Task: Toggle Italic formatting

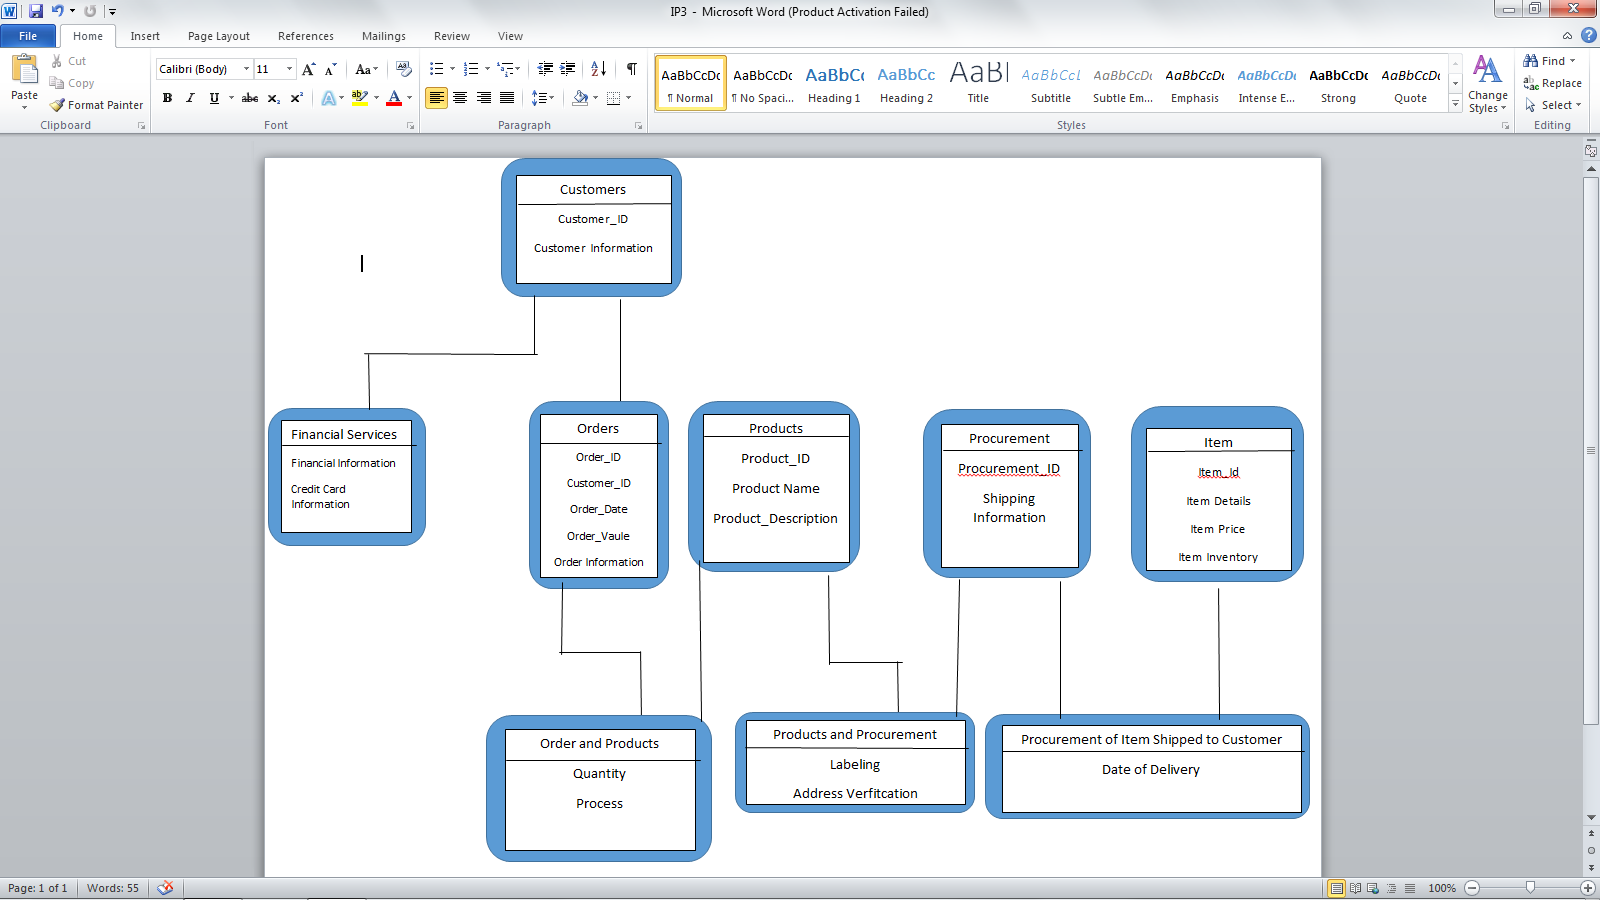Action: point(190,98)
